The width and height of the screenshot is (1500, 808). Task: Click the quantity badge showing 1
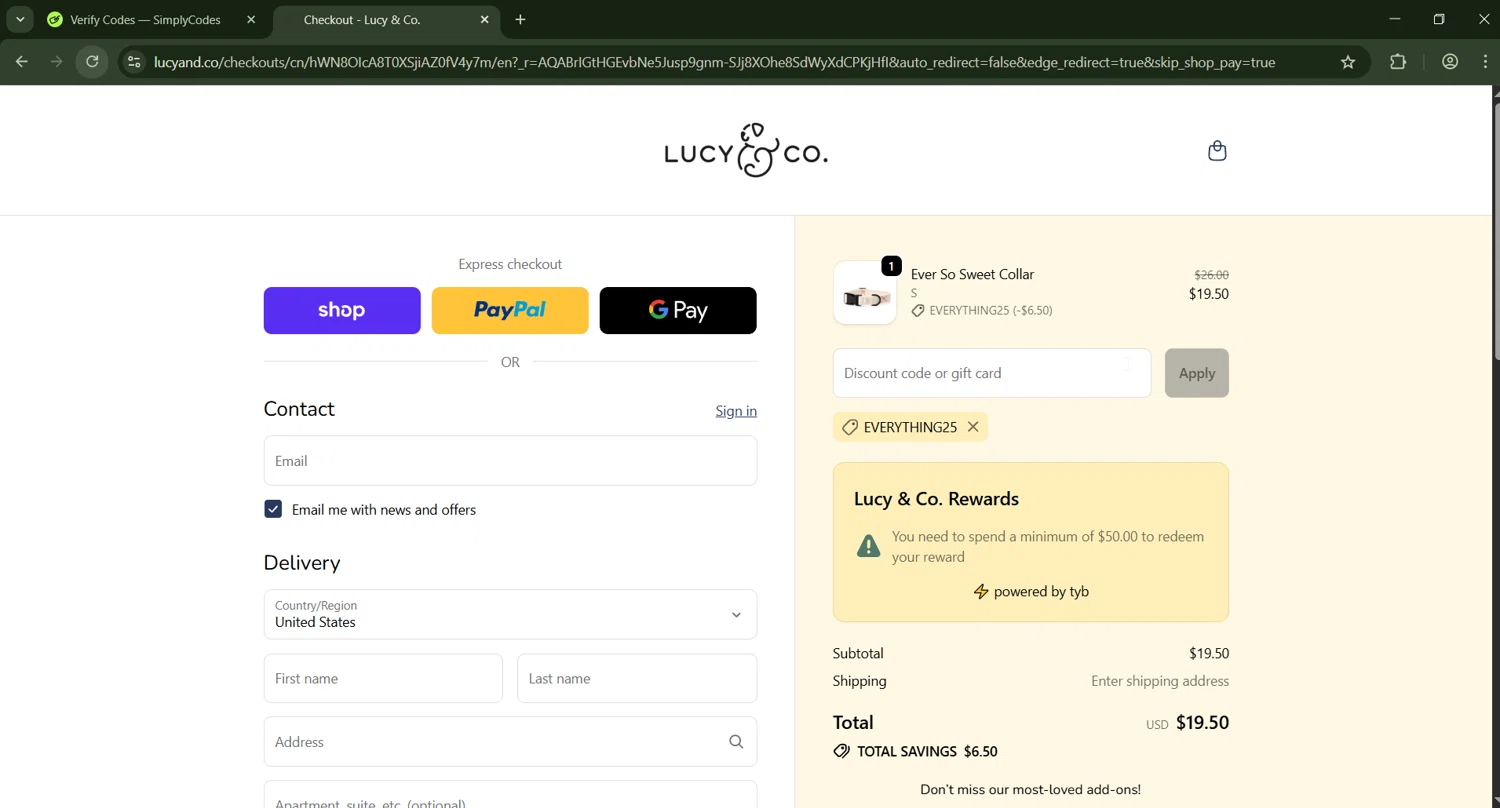tap(891, 266)
